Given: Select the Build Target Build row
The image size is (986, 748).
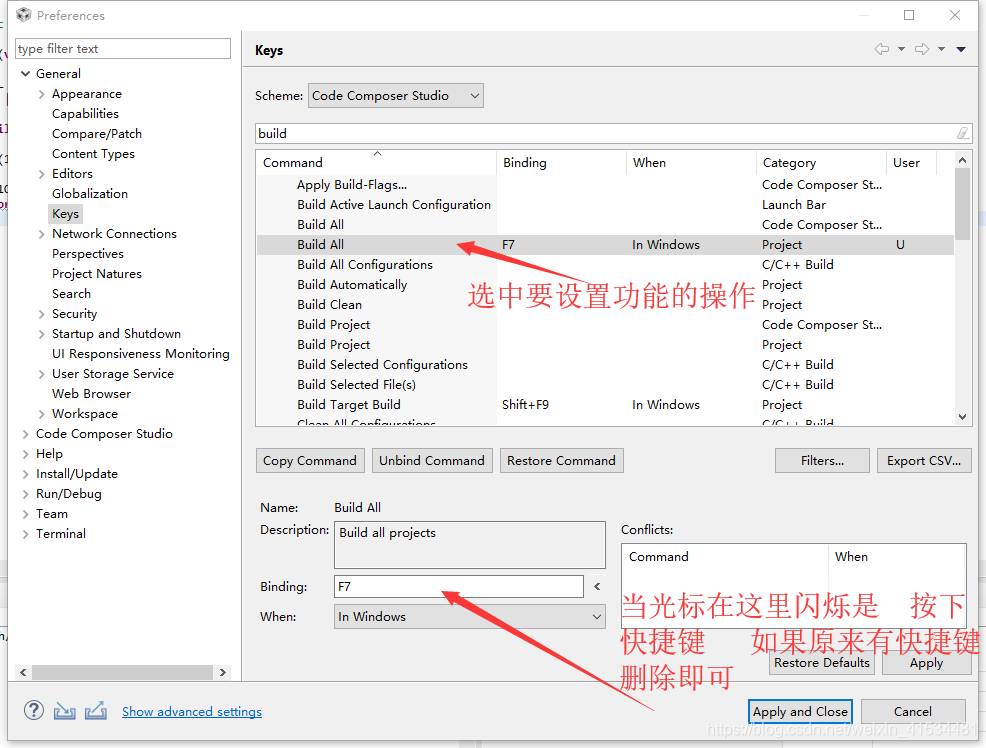Looking at the screenshot, I should click(605, 405).
